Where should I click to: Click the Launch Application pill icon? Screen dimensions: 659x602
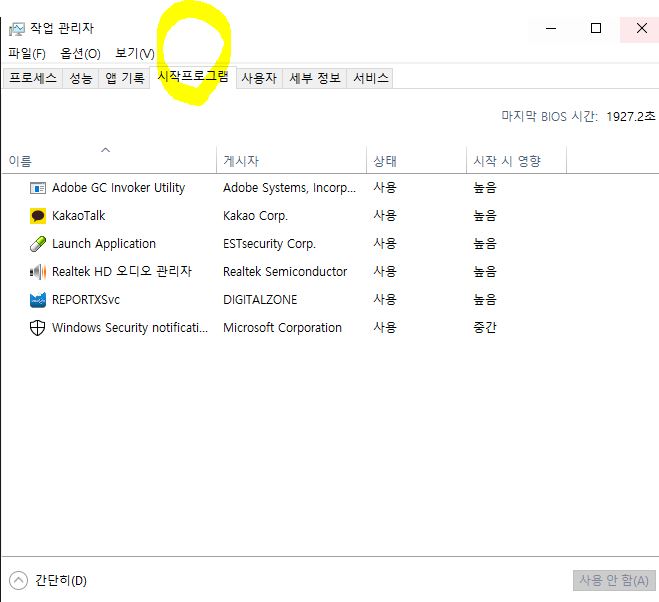tap(38, 244)
